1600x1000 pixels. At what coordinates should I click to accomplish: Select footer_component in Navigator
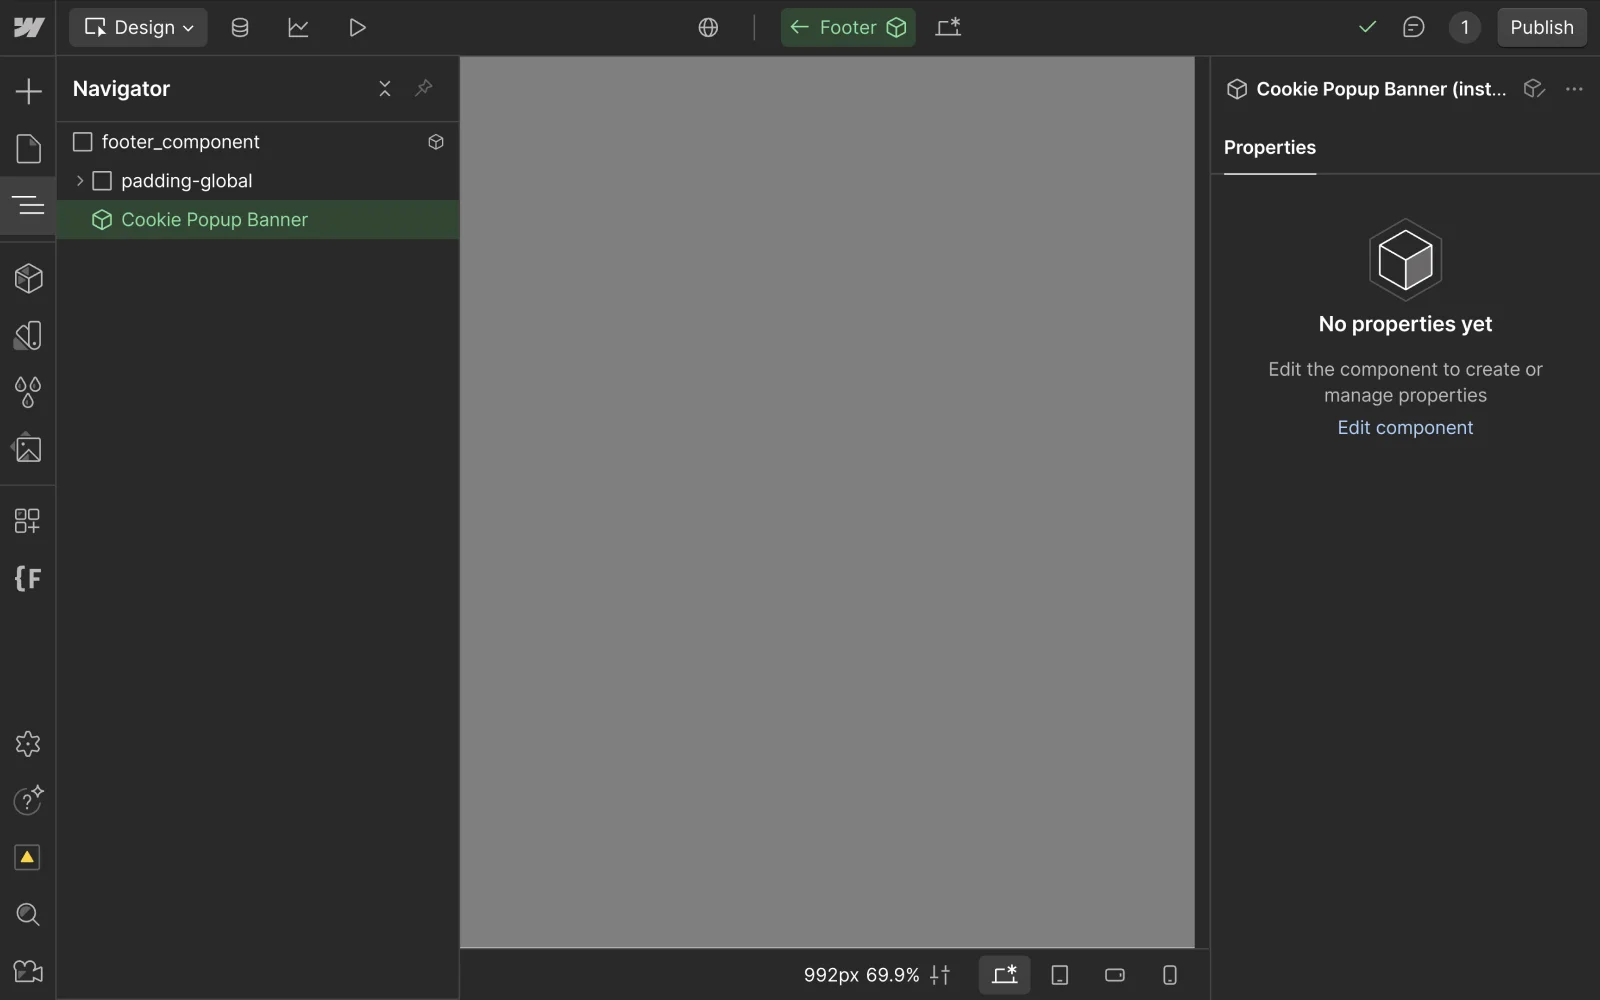180,142
